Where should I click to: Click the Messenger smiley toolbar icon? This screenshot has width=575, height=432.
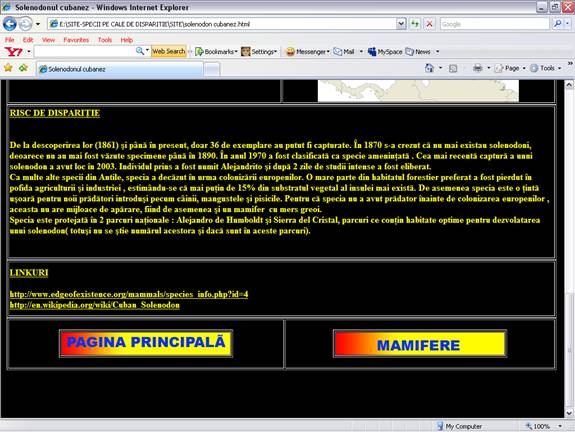pyautogui.click(x=290, y=52)
